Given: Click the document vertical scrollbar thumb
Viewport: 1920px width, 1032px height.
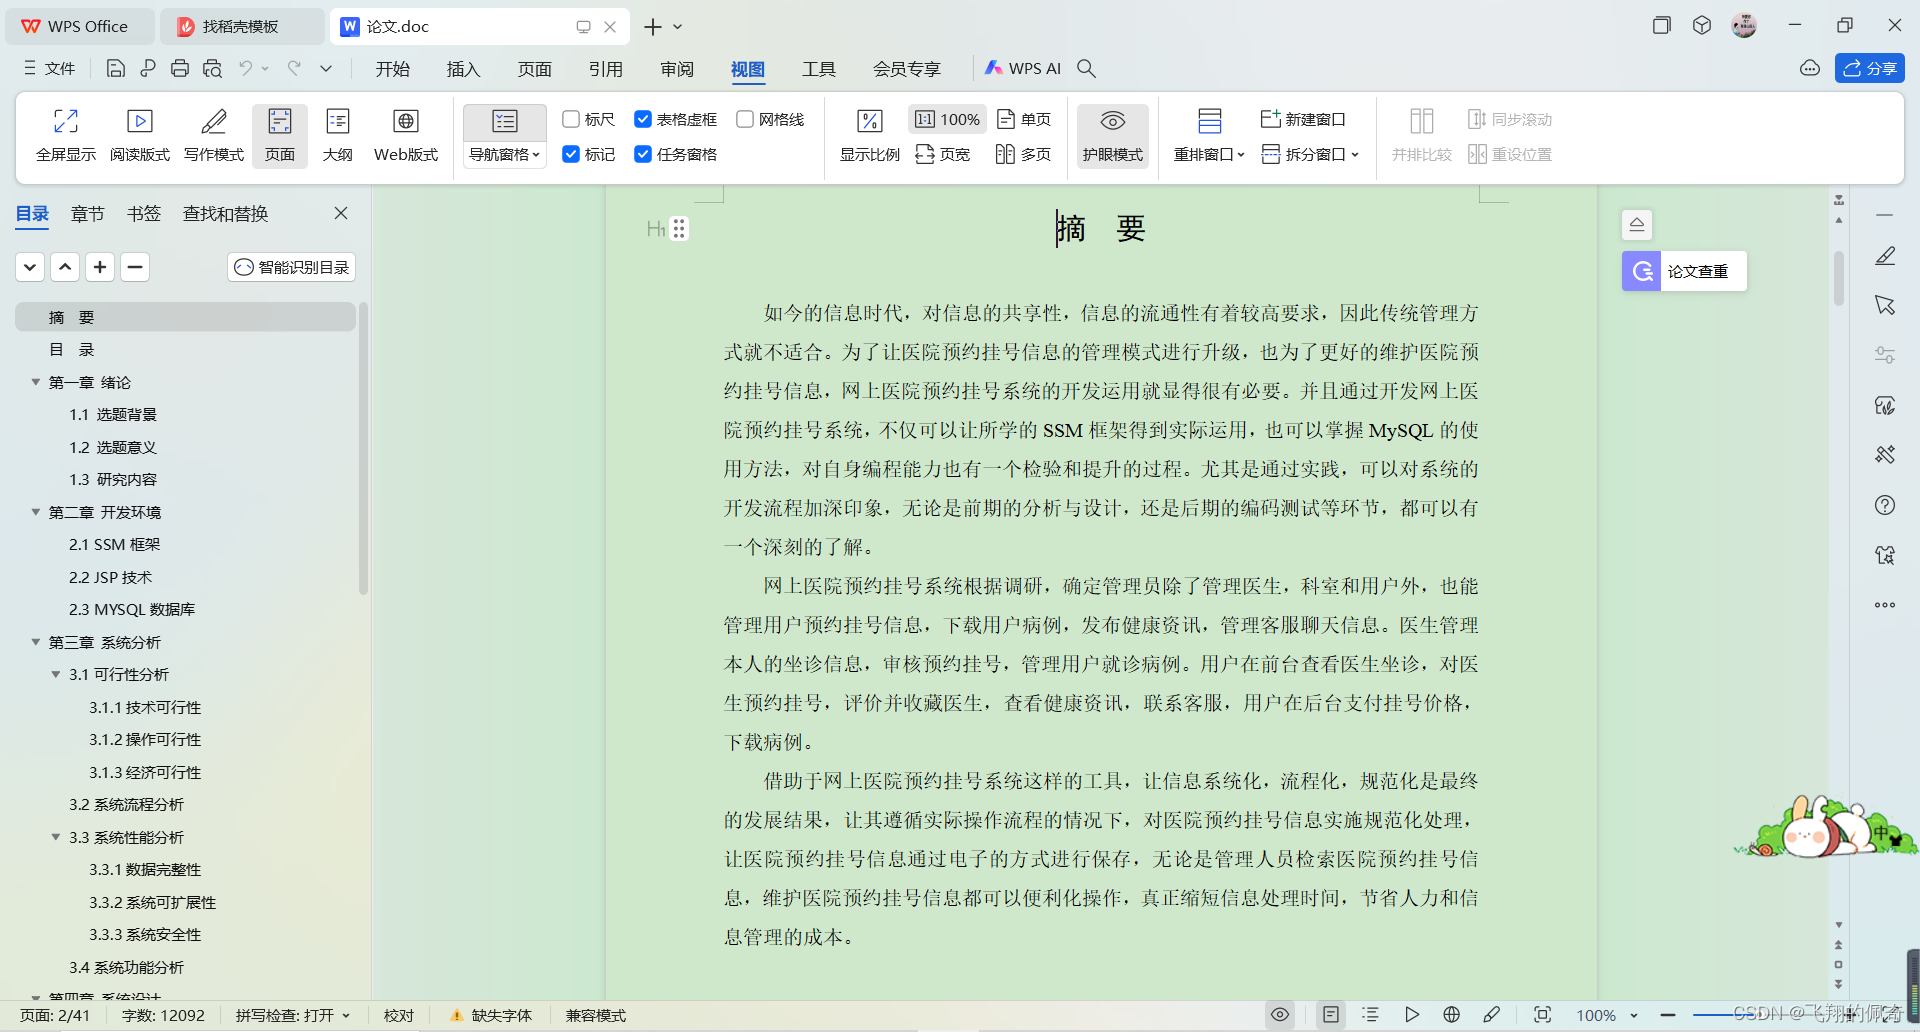Looking at the screenshot, I should 1839,278.
